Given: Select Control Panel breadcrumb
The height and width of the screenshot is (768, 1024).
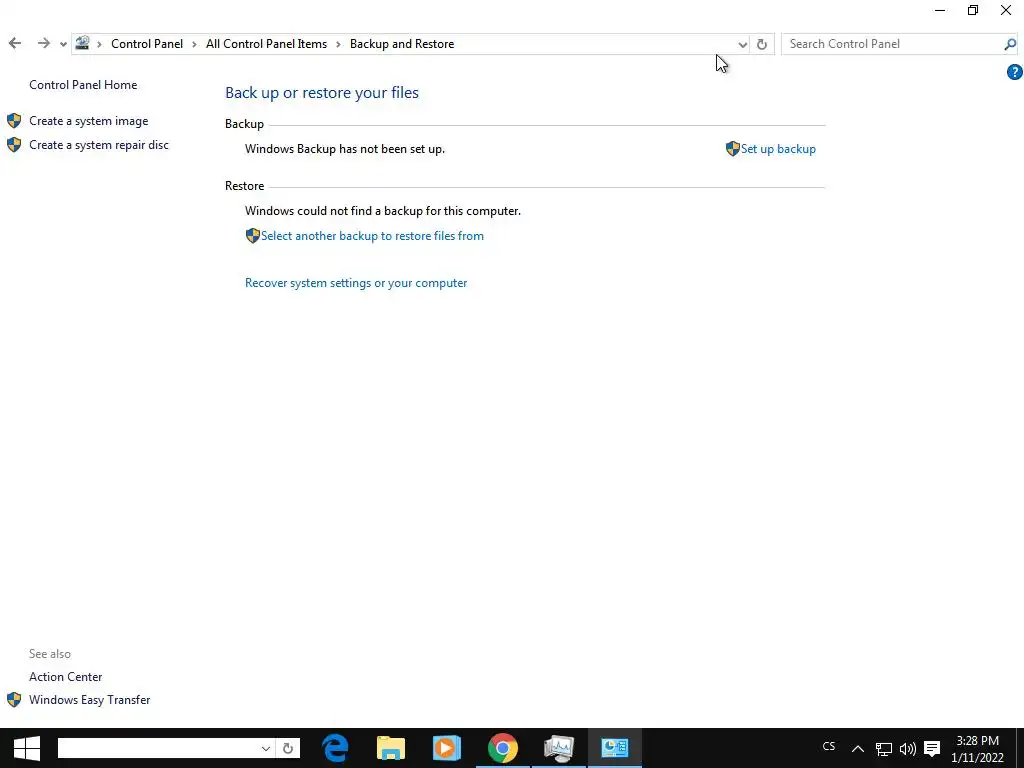Looking at the screenshot, I should (147, 44).
